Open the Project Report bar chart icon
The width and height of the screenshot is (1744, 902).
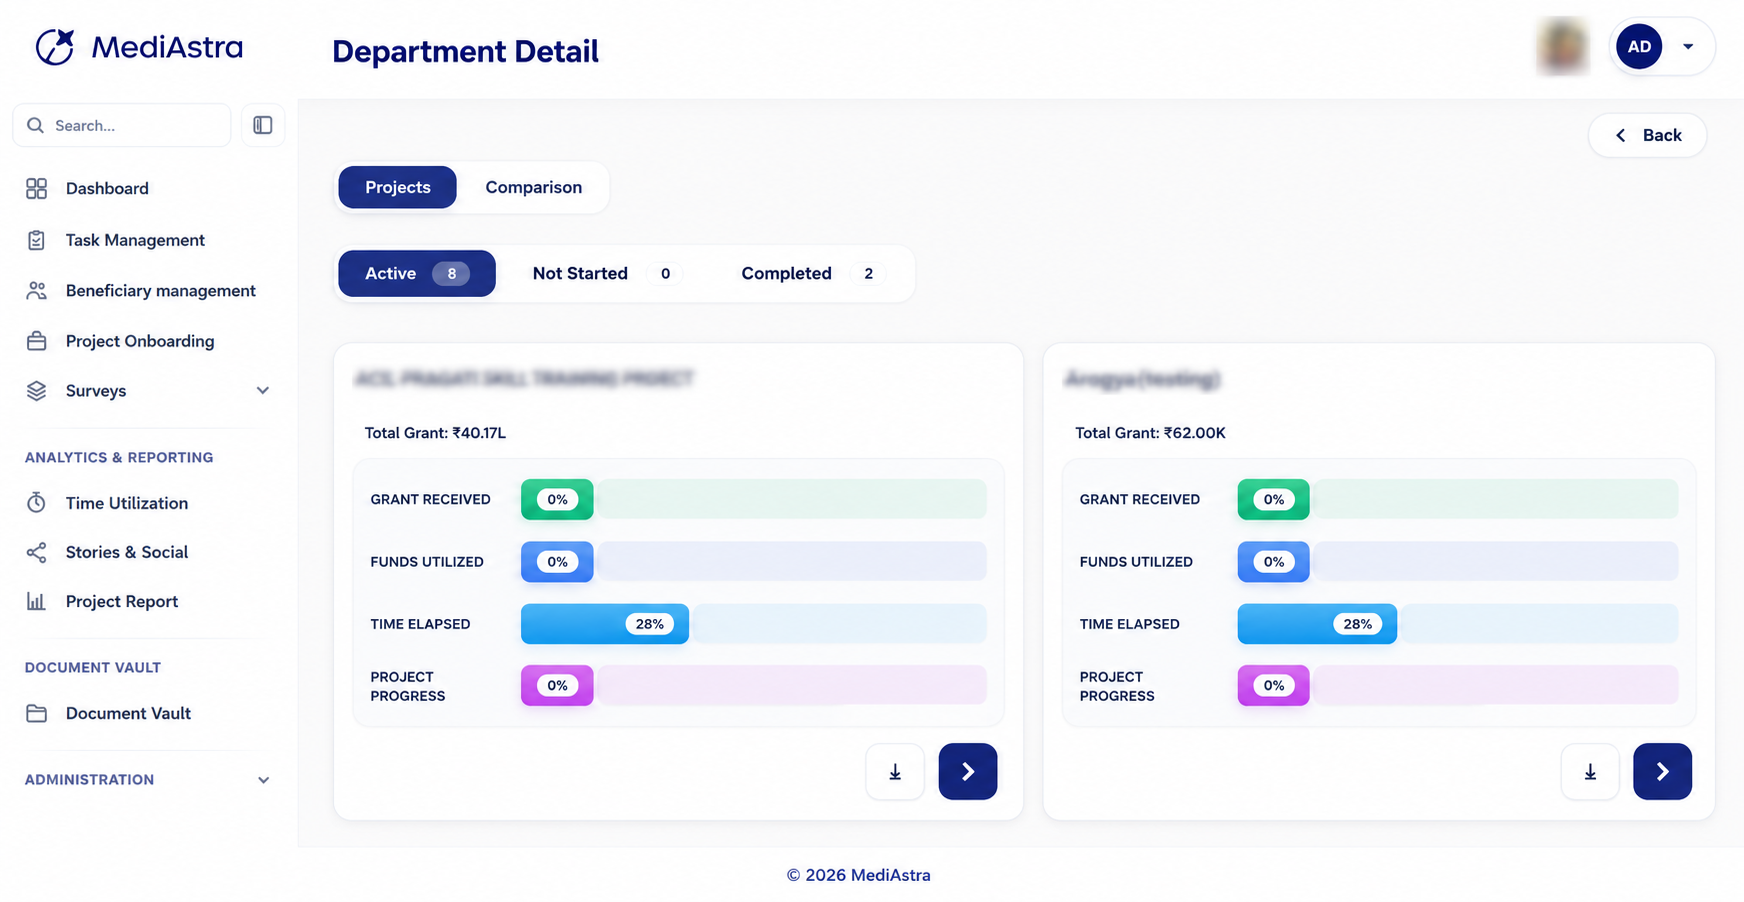pyautogui.click(x=37, y=601)
